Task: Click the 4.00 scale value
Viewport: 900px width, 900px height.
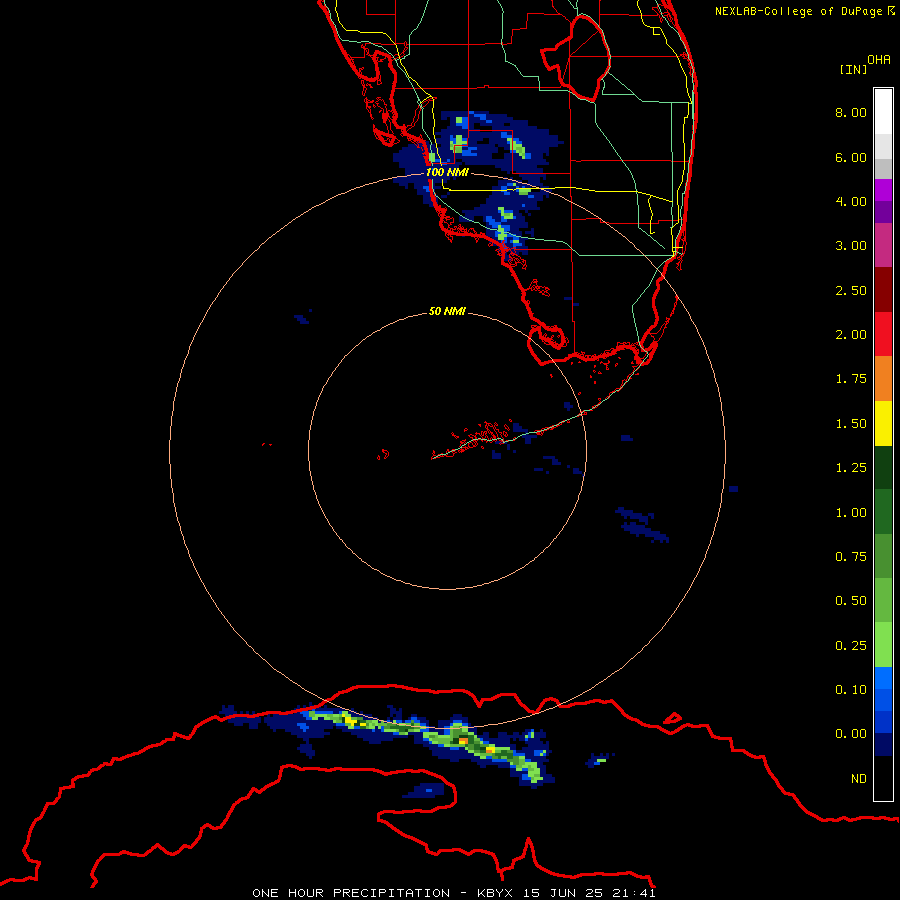Action: coord(851,201)
